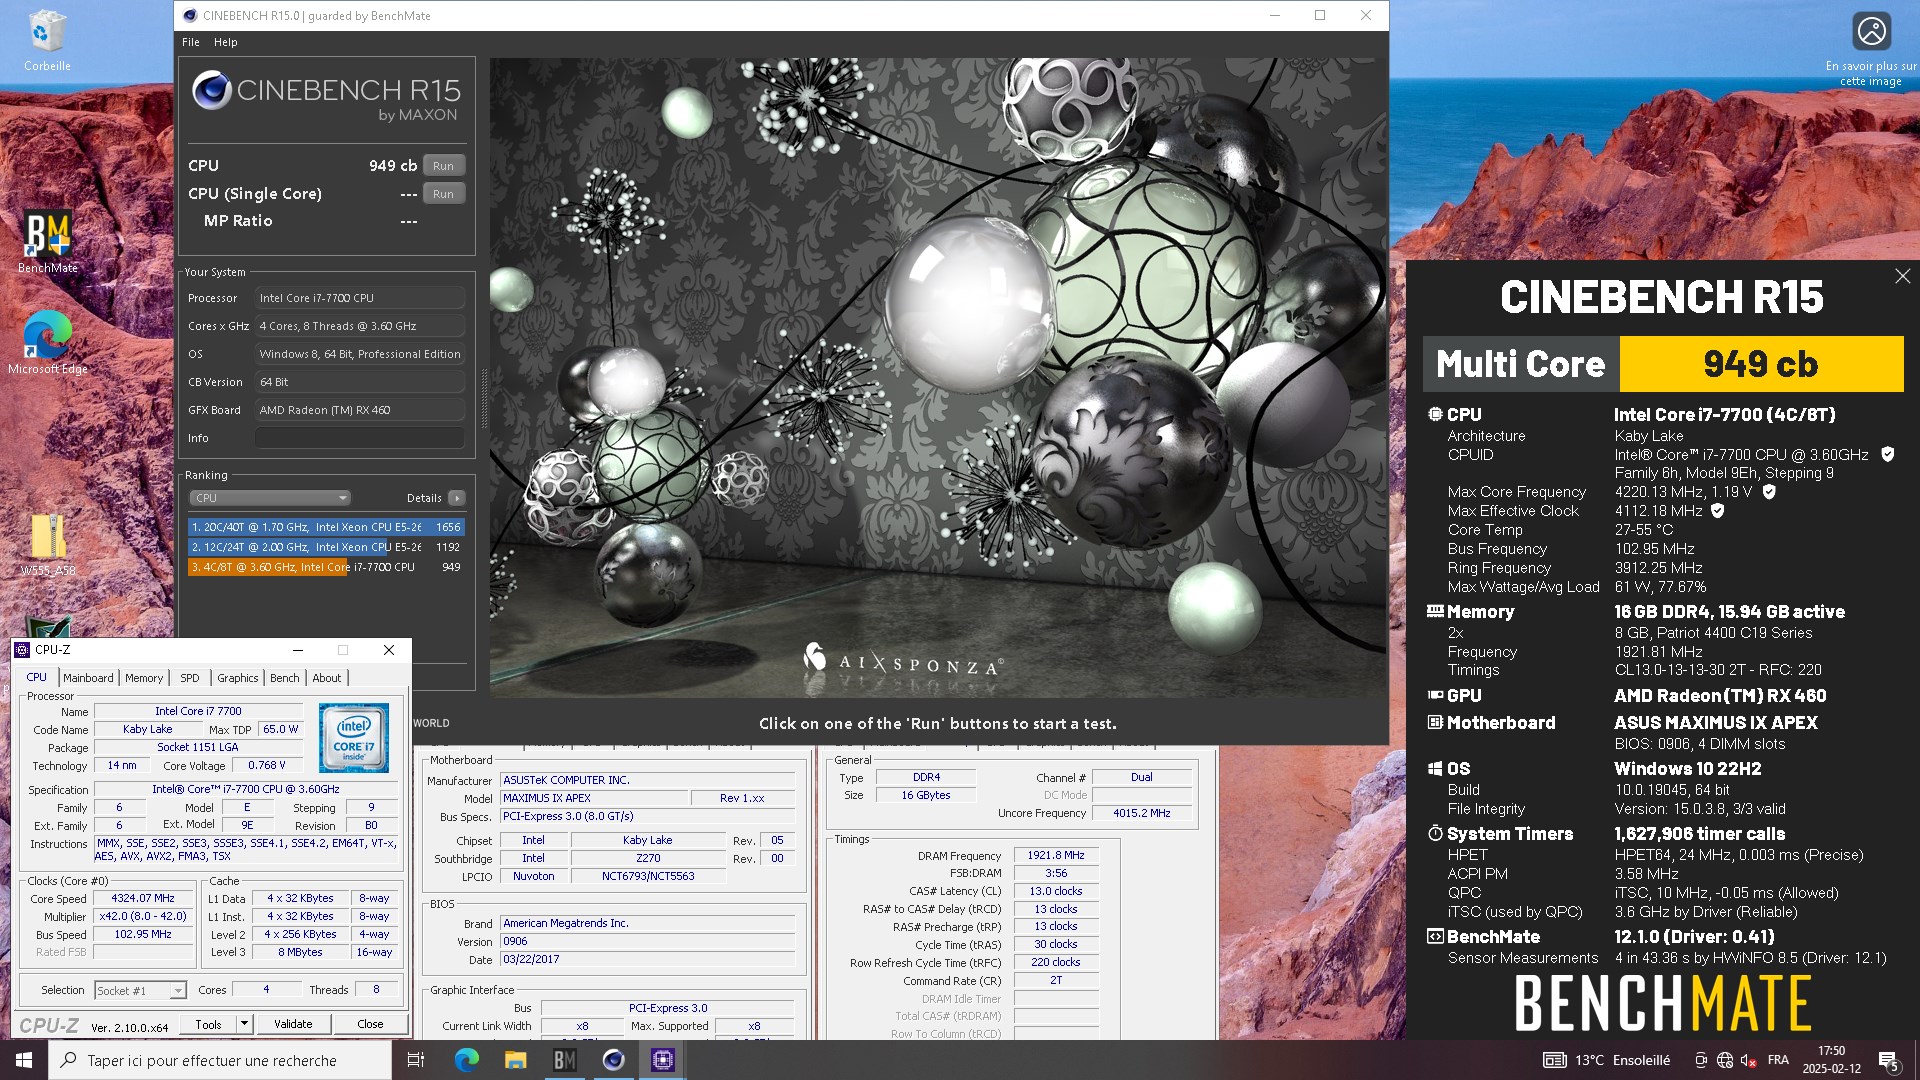The width and height of the screenshot is (1920, 1080).
Task: Switch to the Memory tab in CPU-Z
Action: pos(144,678)
